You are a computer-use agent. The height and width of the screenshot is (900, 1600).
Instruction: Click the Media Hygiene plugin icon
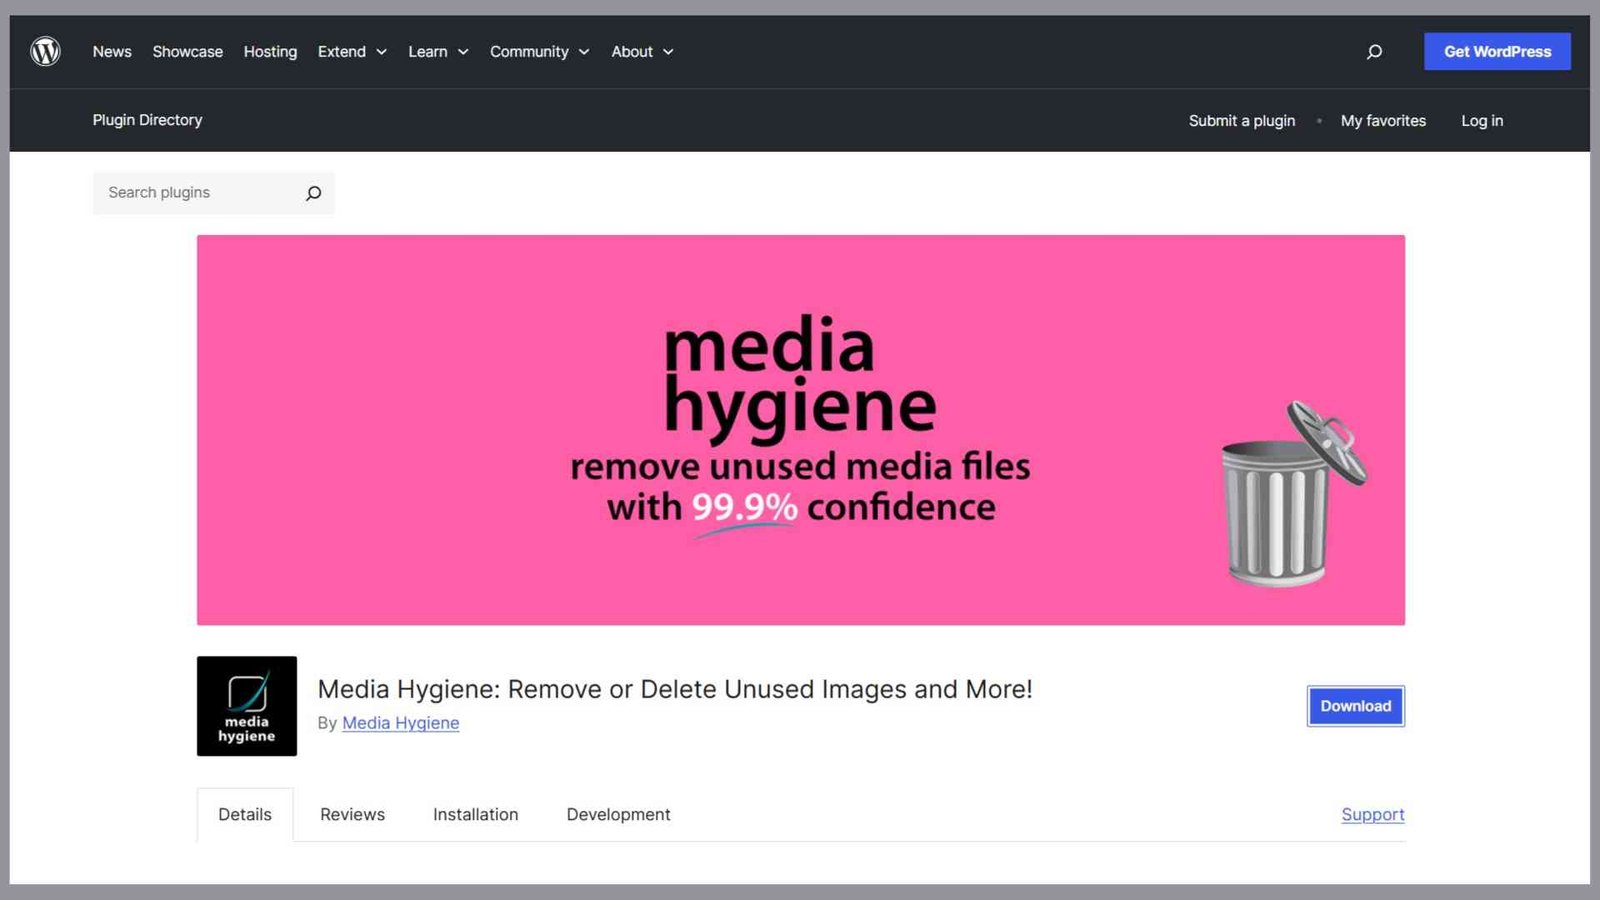pyautogui.click(x=247, y=706)
